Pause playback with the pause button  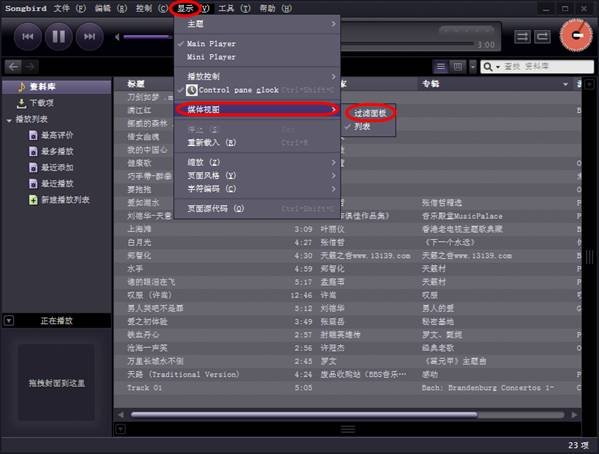point(58,37)
